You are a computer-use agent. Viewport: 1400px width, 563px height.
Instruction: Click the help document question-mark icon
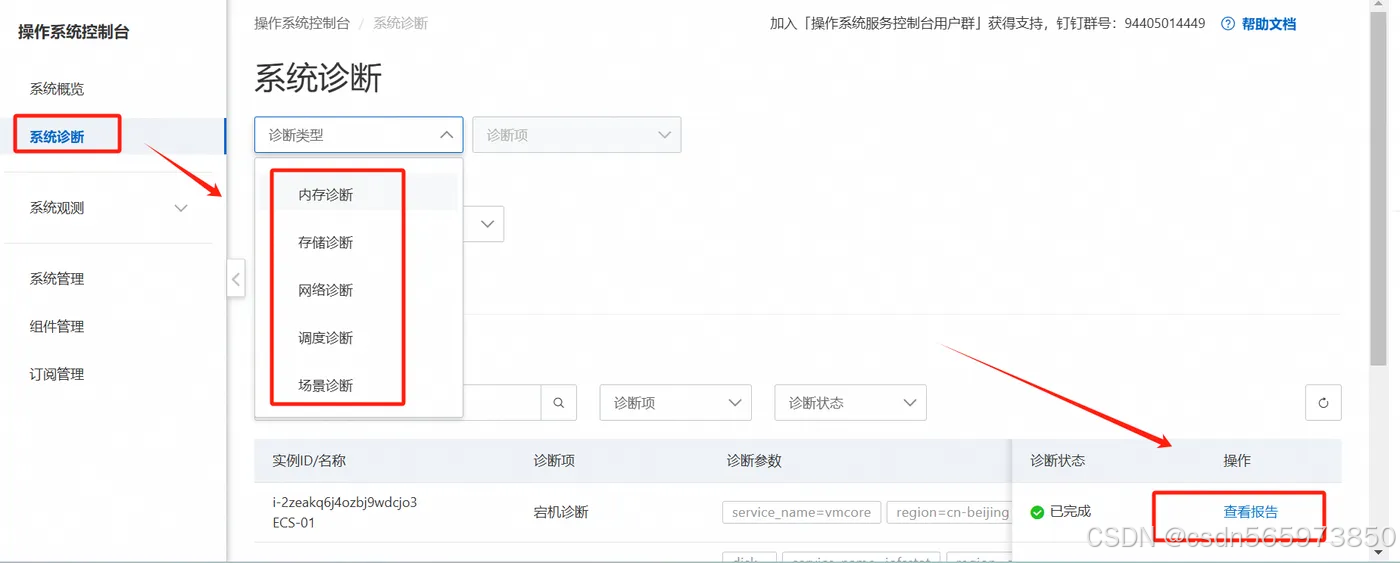point(1228,24)
